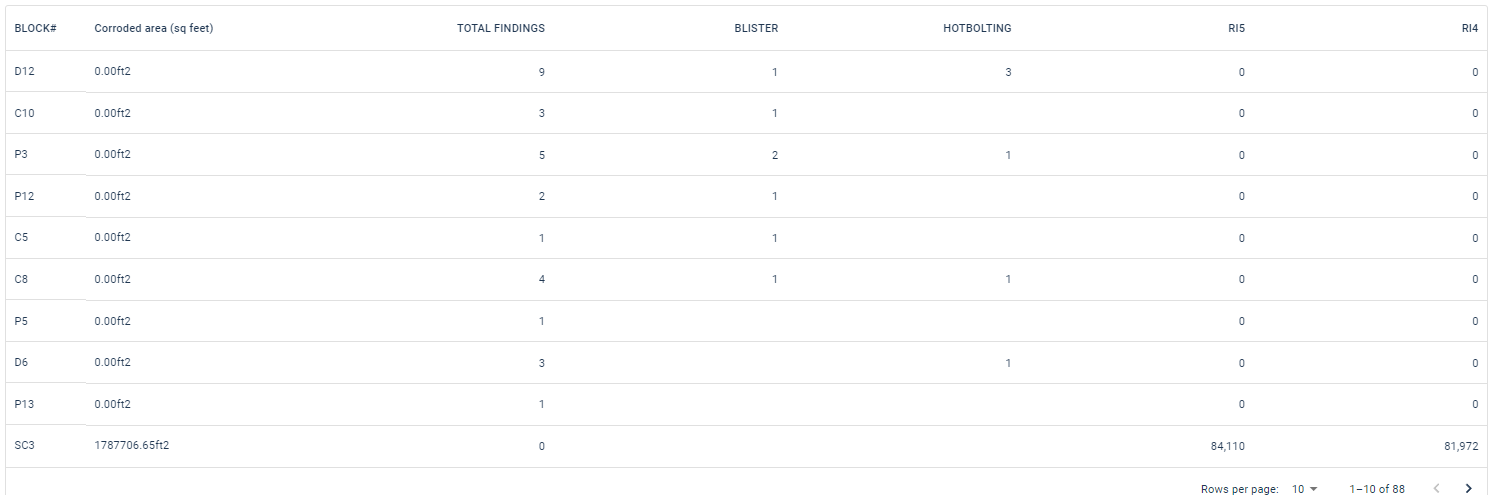Click the HOTBOLTING column header
1491x495 pixels.
coord(976,28)
